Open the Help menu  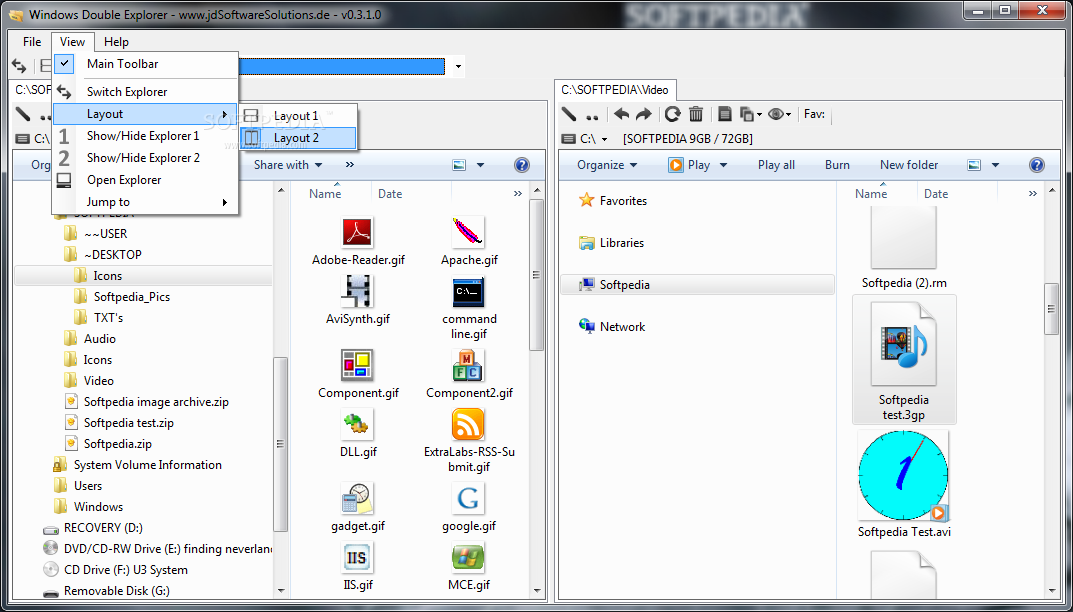(x=116, y=42)
